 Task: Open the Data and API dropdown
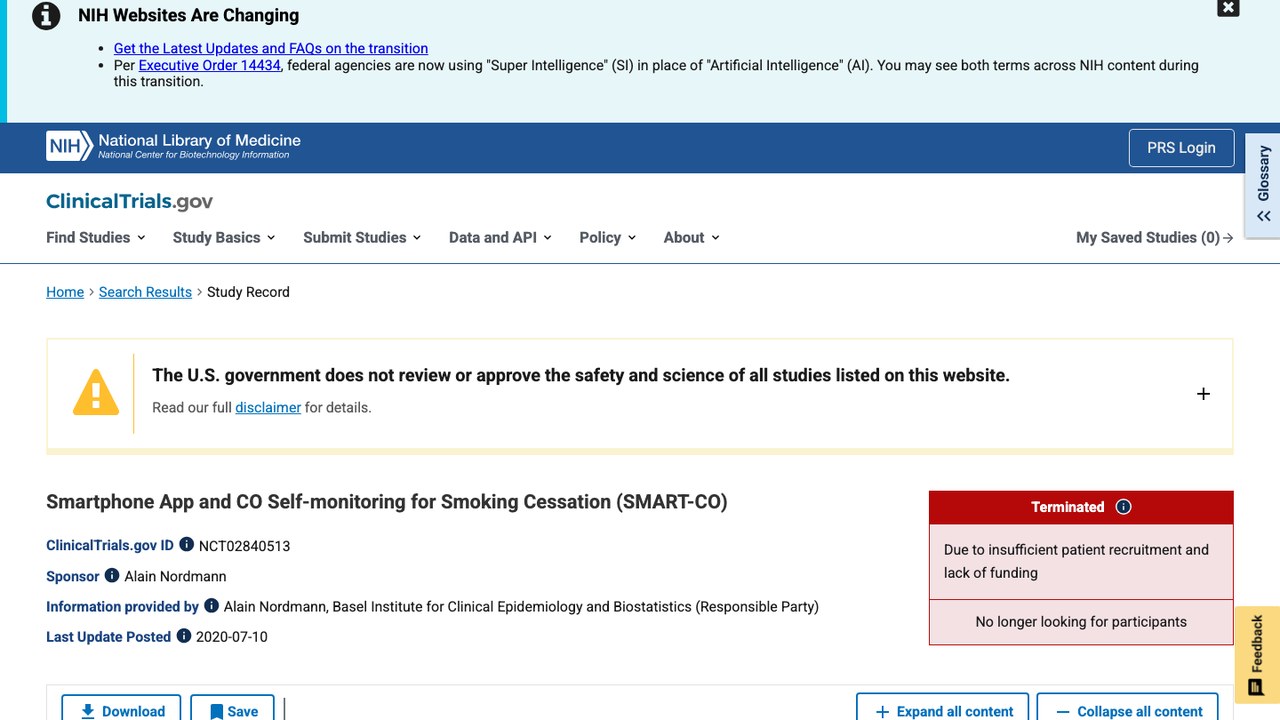coord(500,237)
